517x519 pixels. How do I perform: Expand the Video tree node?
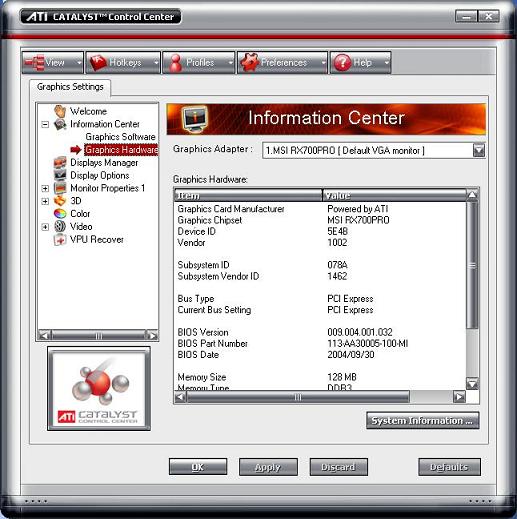click(45, 227)
